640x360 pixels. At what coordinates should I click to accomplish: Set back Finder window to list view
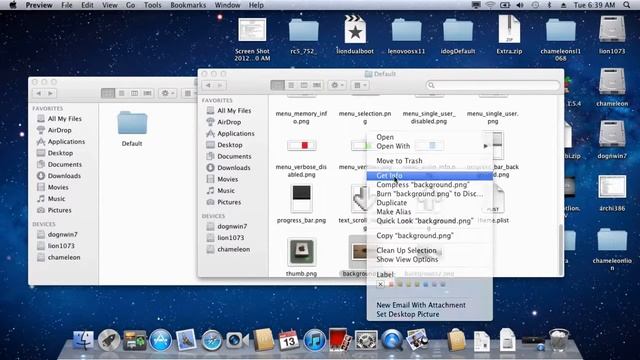pyautogui.click(x=121, y=93)
